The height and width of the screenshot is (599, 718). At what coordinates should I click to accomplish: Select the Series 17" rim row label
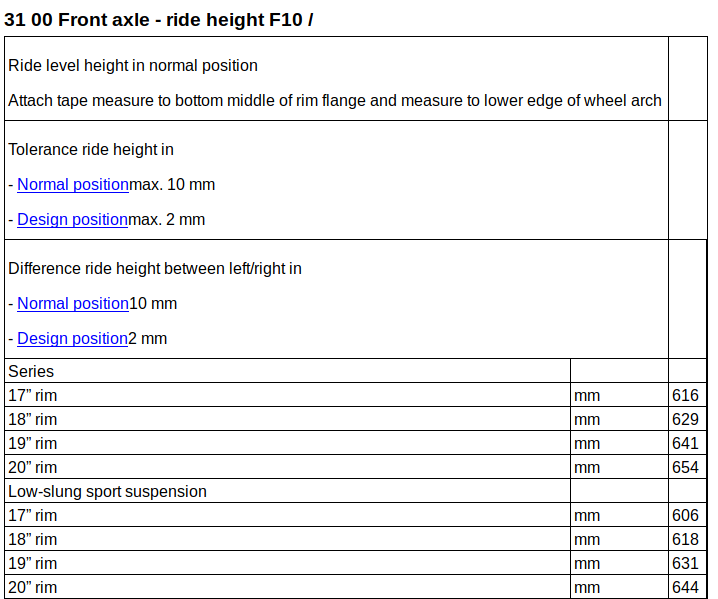33,395
